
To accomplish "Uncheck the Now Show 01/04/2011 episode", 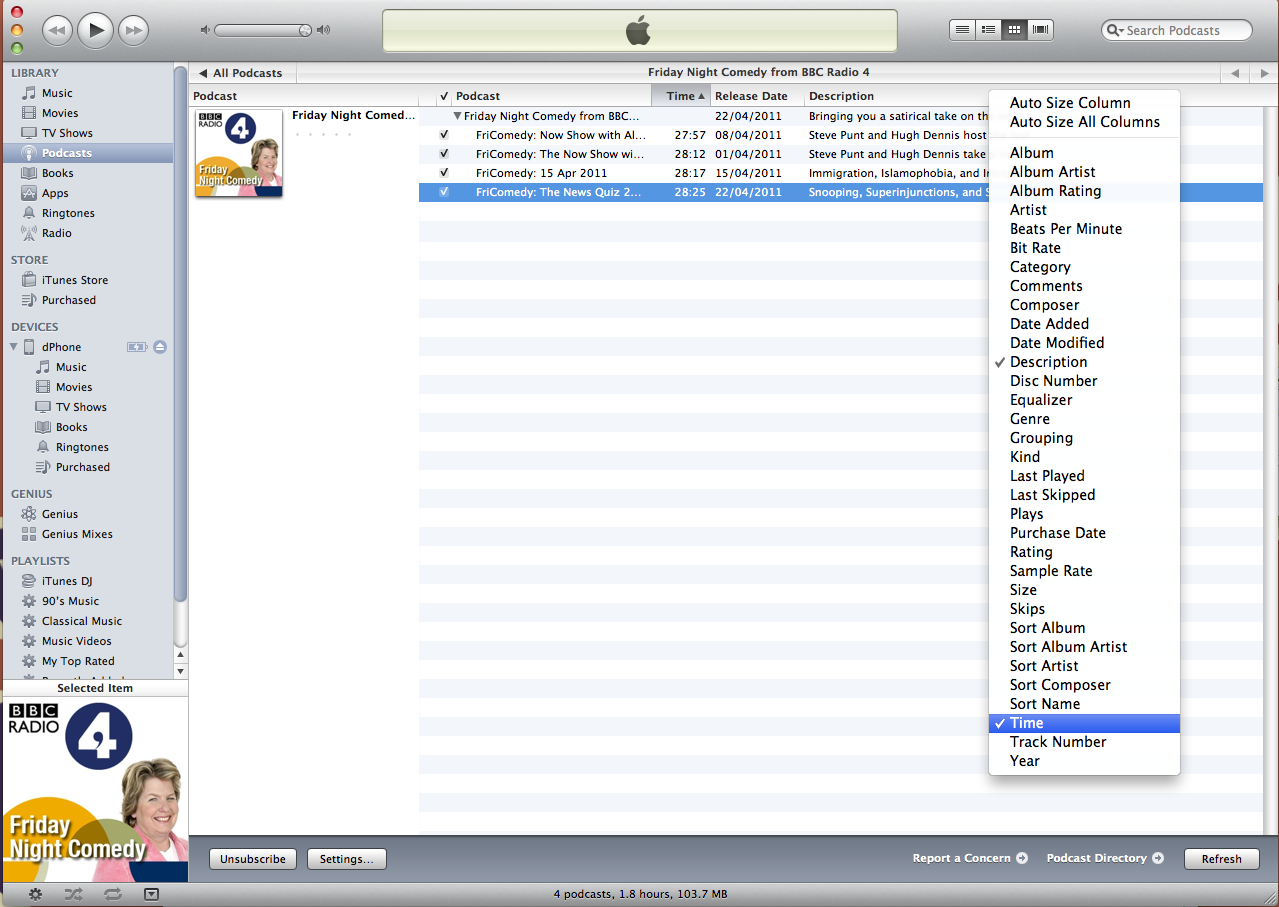I will coord(444,154).
